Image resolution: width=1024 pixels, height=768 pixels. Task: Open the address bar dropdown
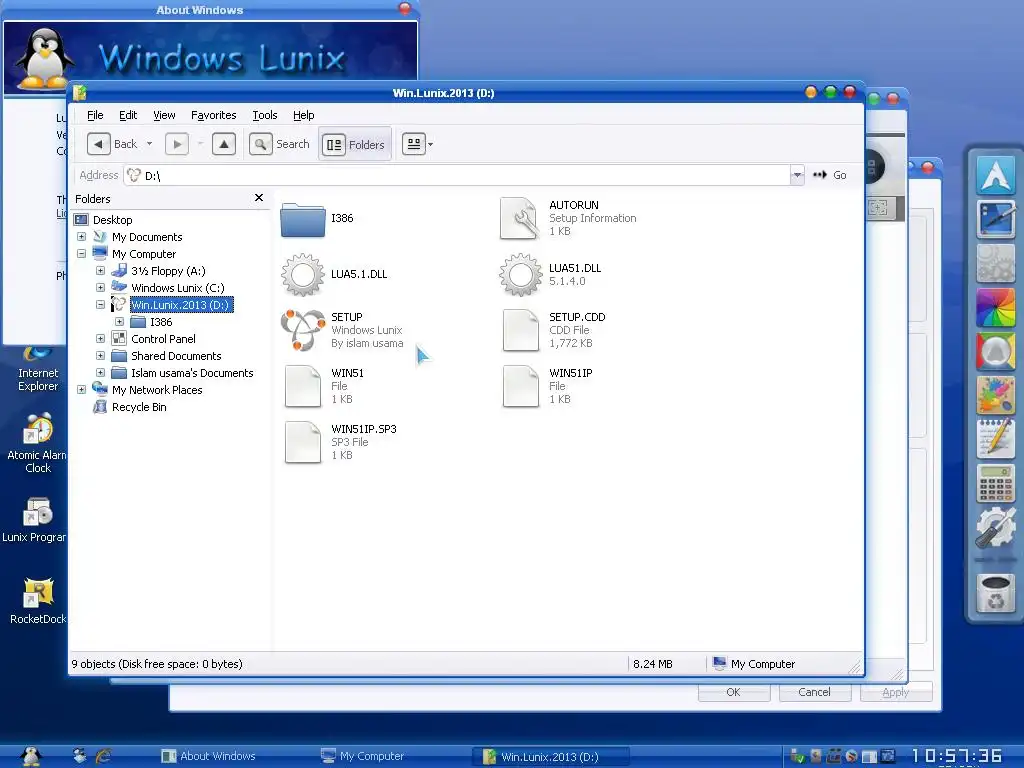pyautogui.click(x=797, y=175)
